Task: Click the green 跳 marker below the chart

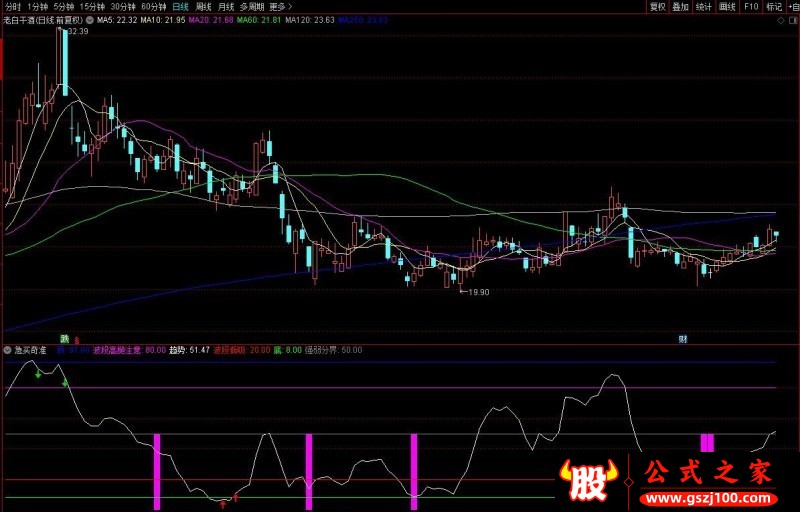Action: pos(65,339)
